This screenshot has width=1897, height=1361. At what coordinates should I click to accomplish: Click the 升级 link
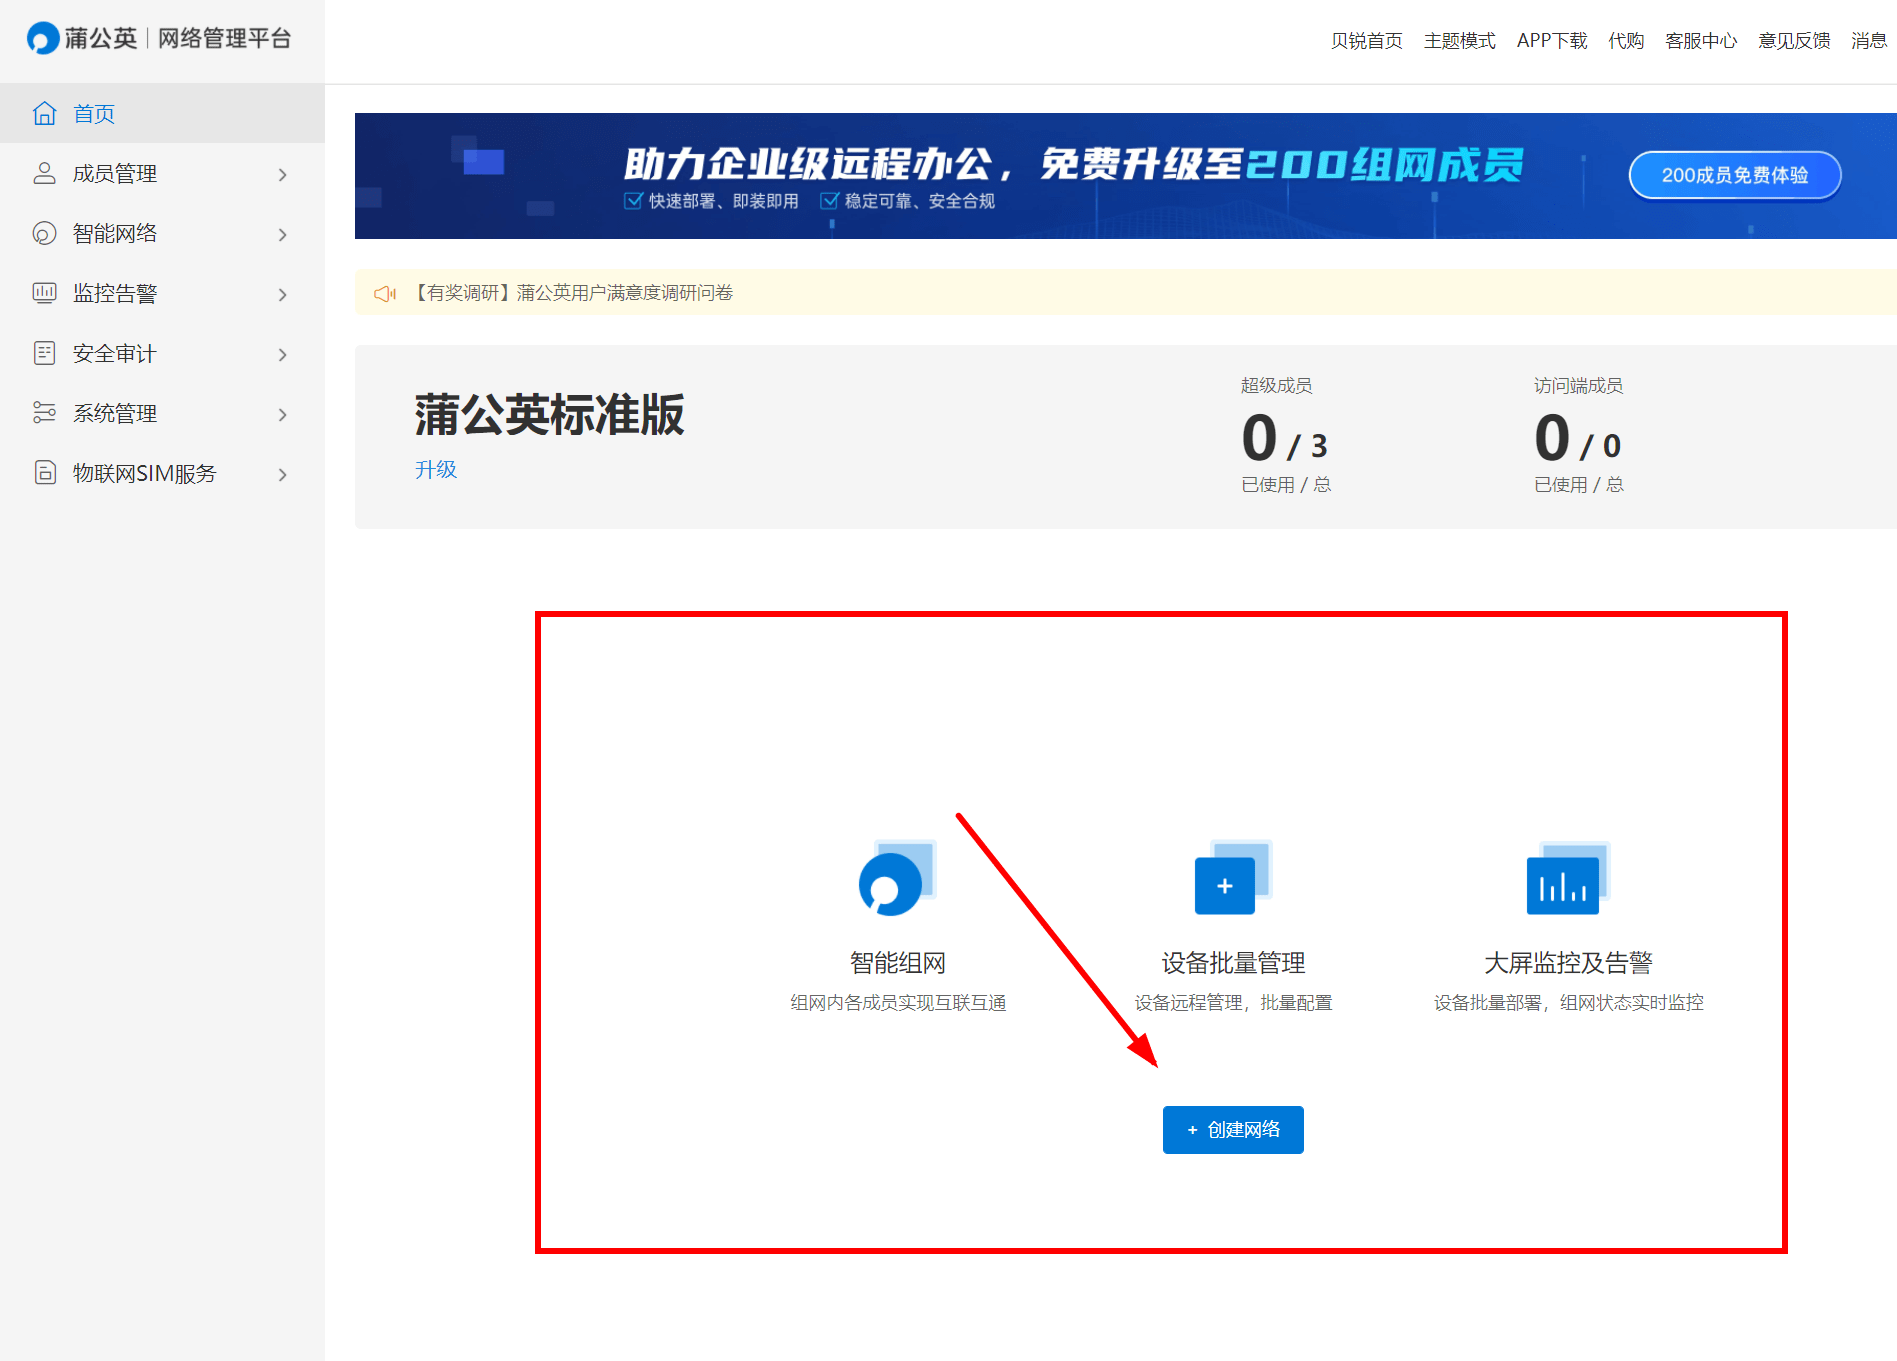436,469
